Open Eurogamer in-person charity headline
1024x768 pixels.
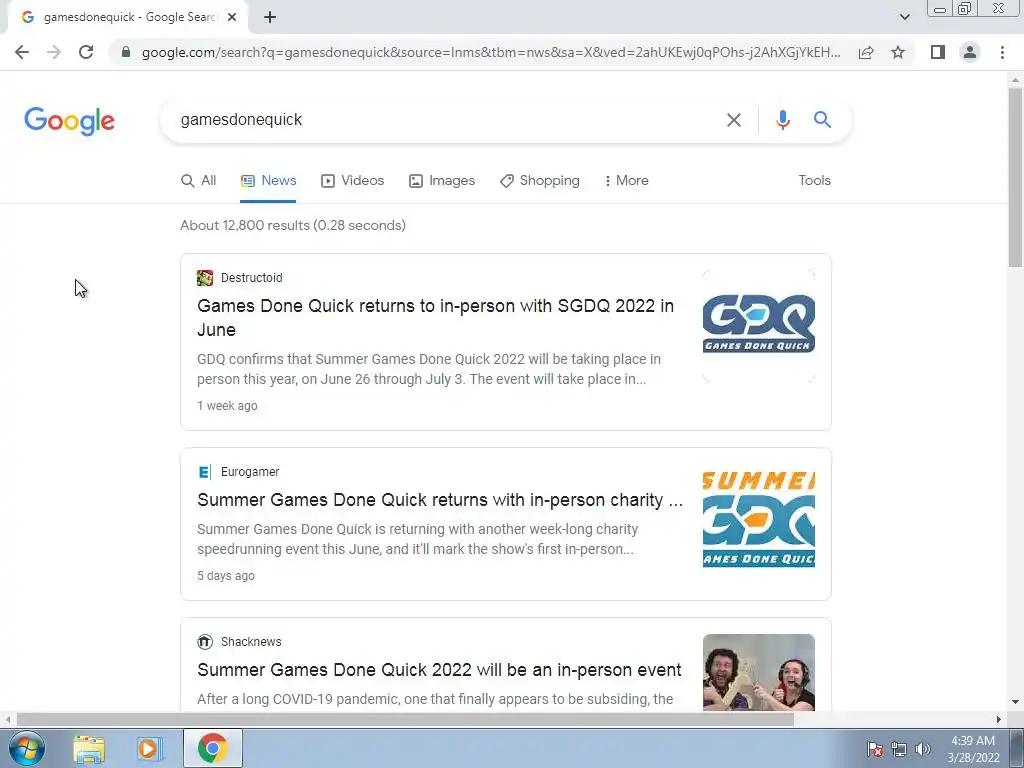click(440, 500)
